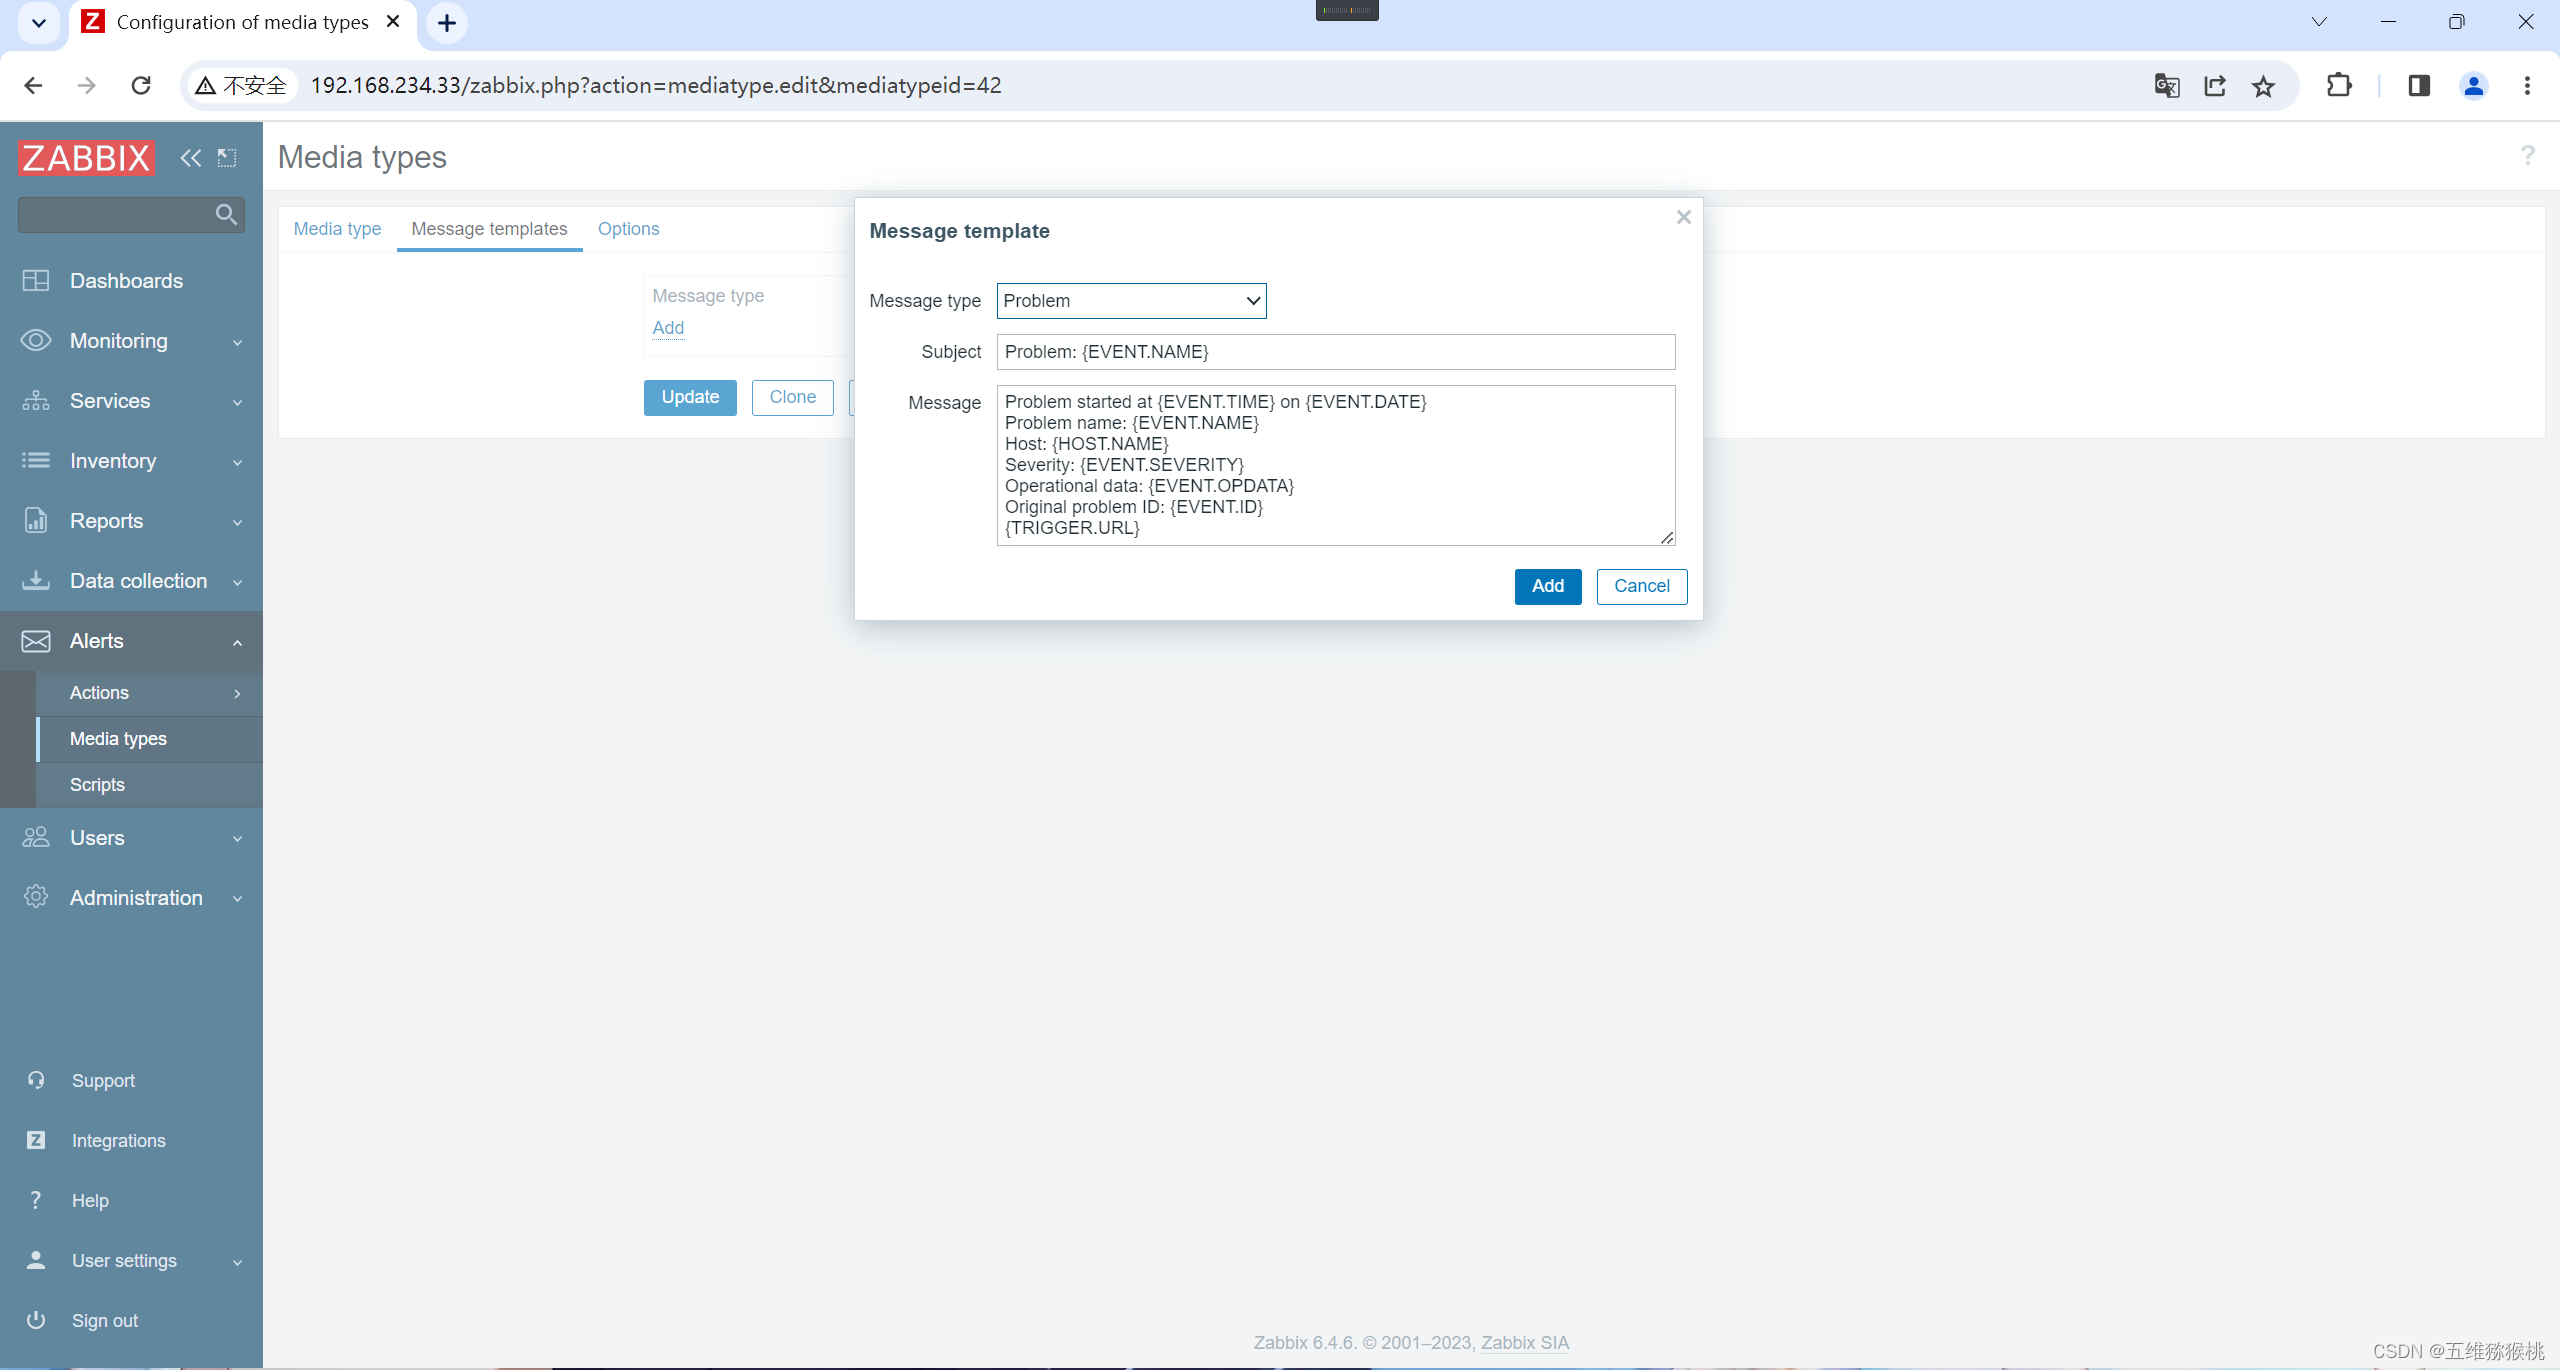Click the collapse sidebar toggle icon

point(191,157)
